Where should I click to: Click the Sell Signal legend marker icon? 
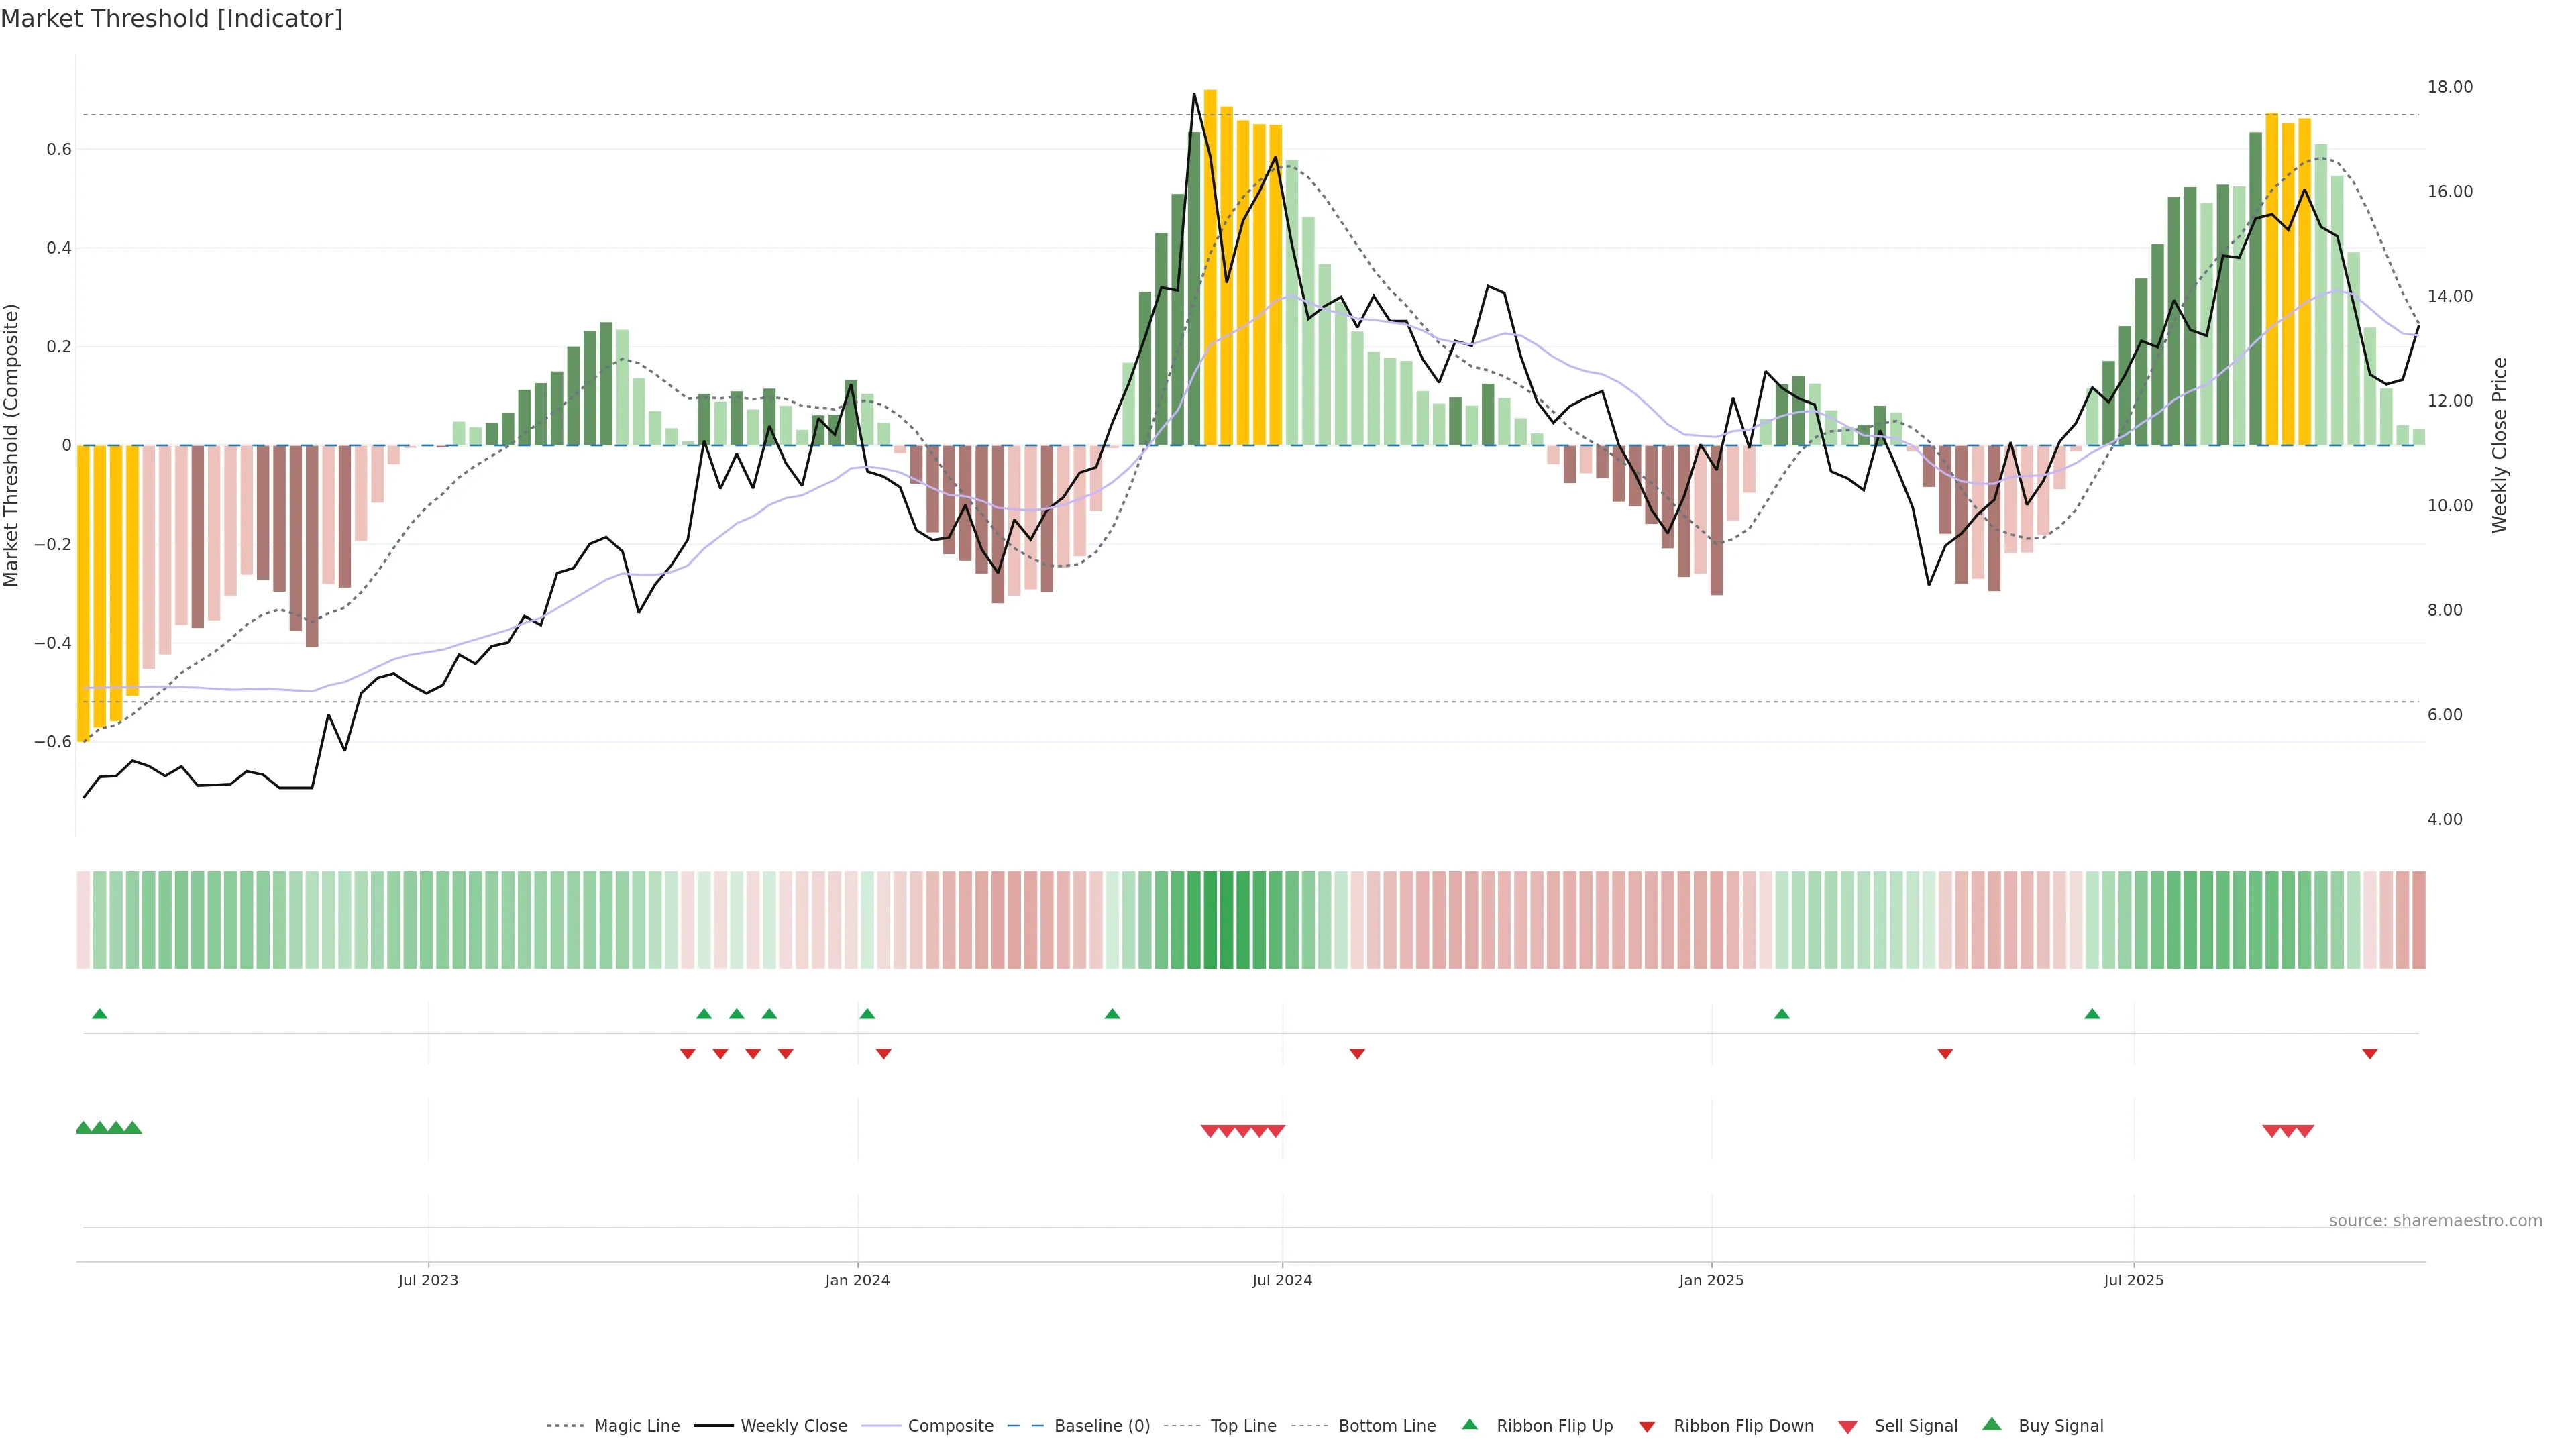pyautogui.click(x=1847, y=1427)
